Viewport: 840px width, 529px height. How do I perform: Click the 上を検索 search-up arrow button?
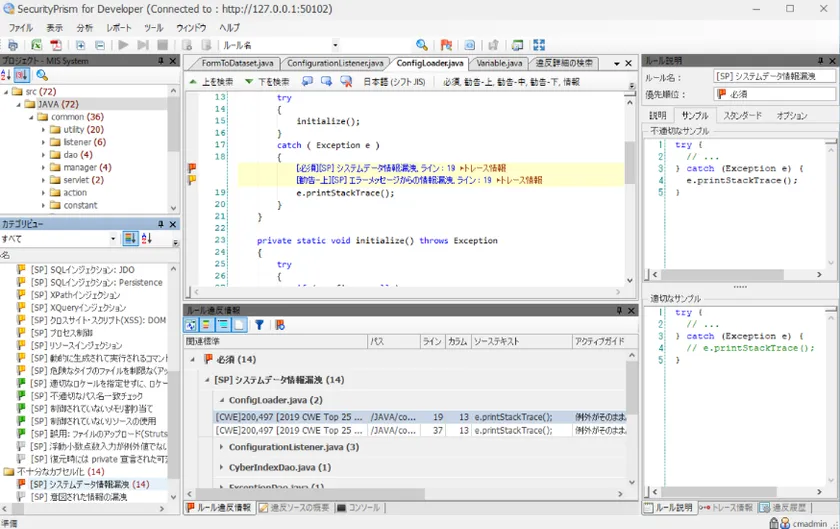(x=211, y=81)
